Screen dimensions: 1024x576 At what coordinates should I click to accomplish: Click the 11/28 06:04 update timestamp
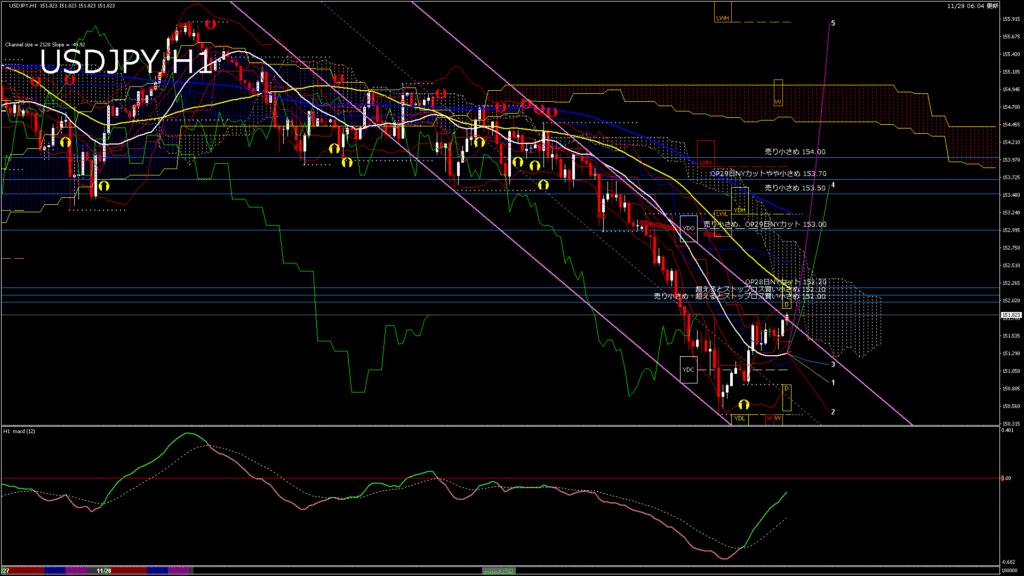click(972, 6)
